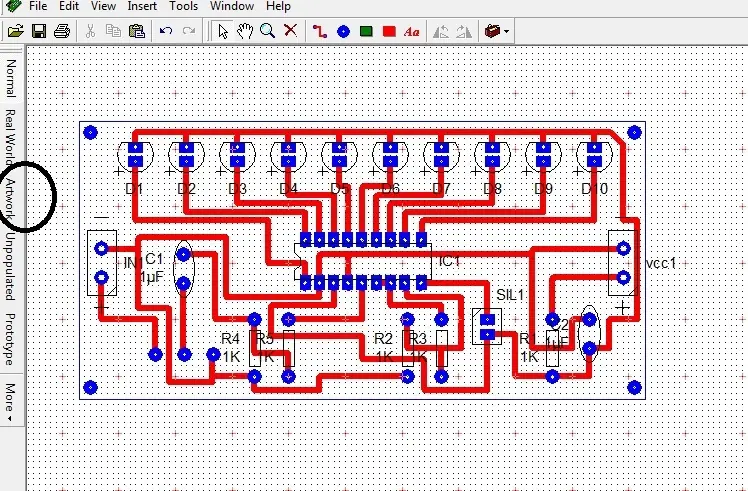This screenshot has width=748, height=491.
Task: Select LED D5 on the board
Action: (x=339, y=155)
